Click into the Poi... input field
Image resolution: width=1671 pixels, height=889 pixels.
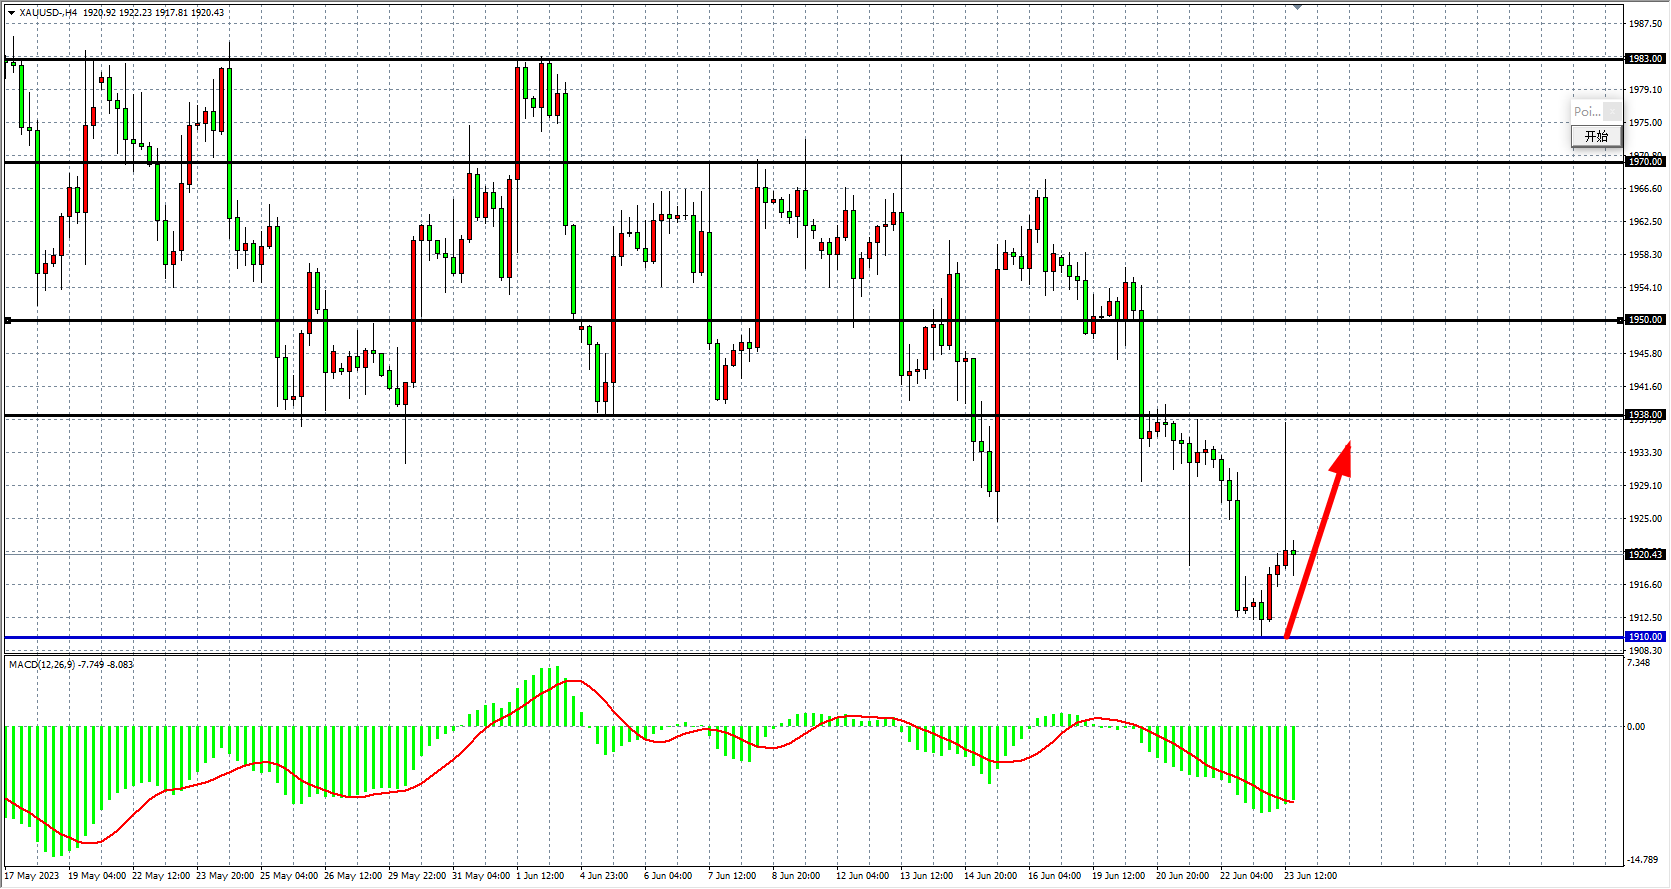[1587, 112]
